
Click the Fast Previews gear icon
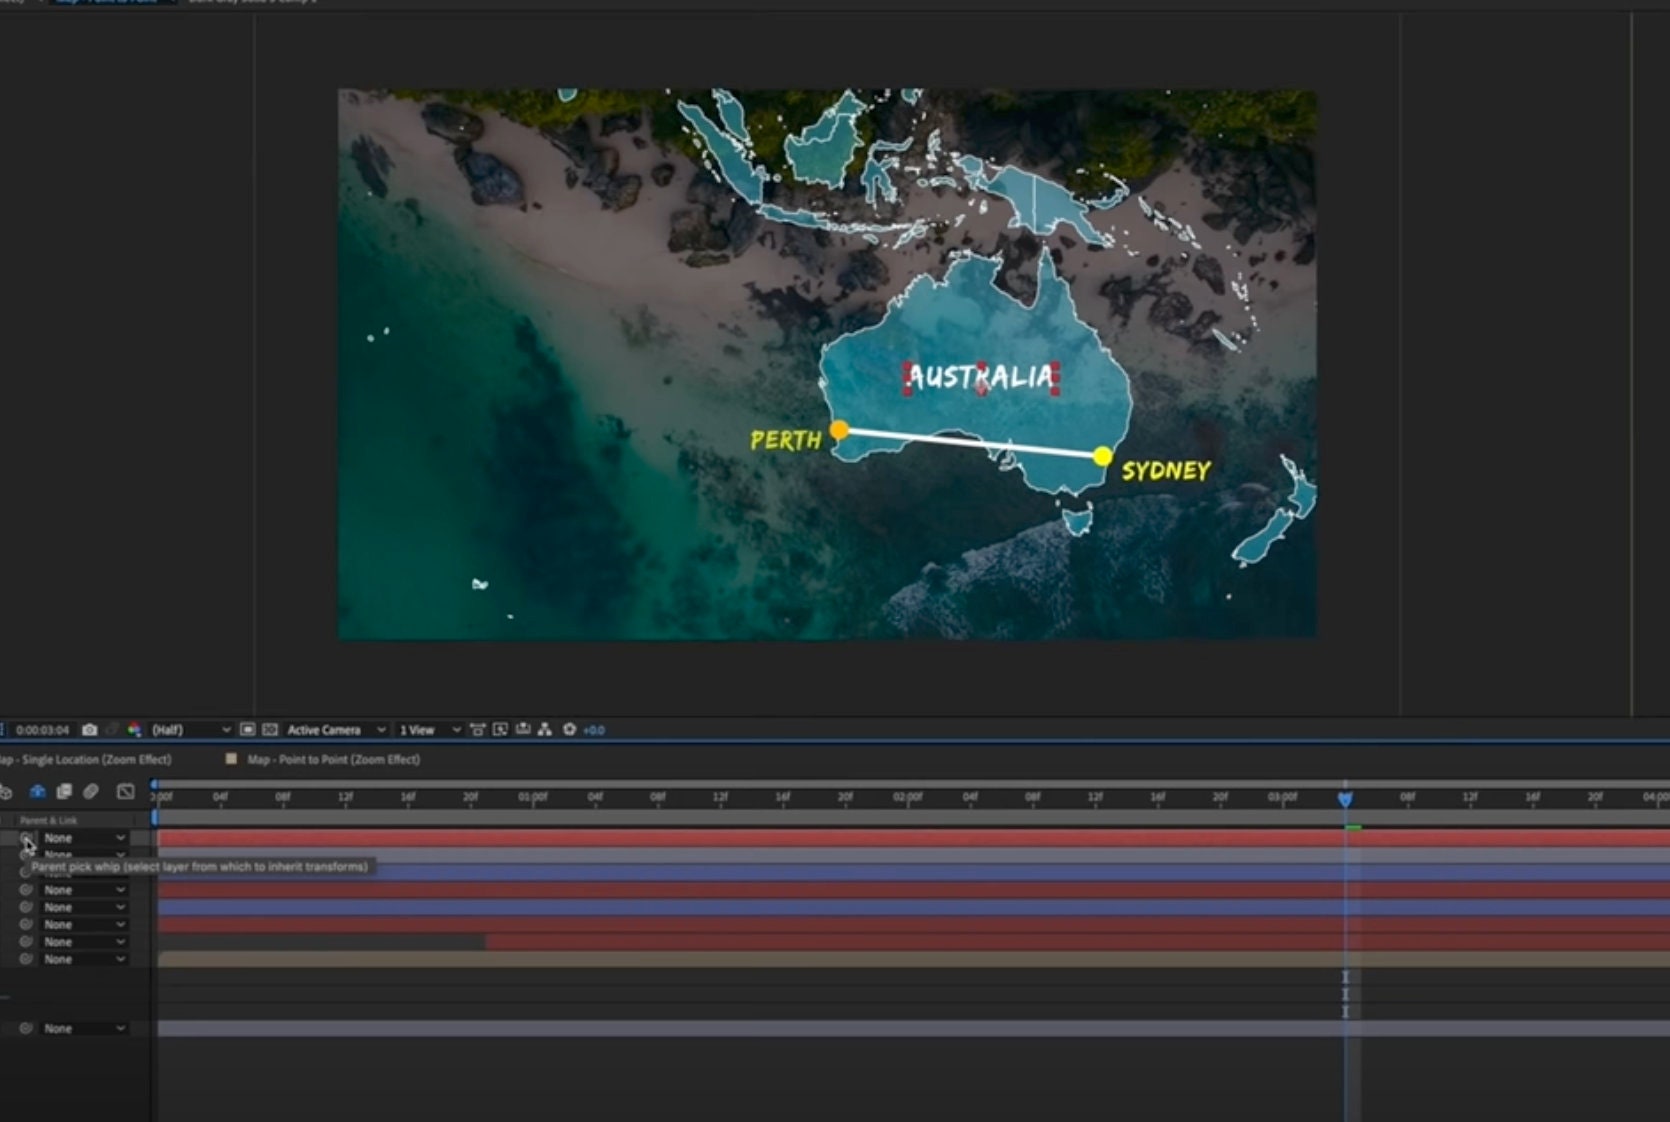[569, 730]
